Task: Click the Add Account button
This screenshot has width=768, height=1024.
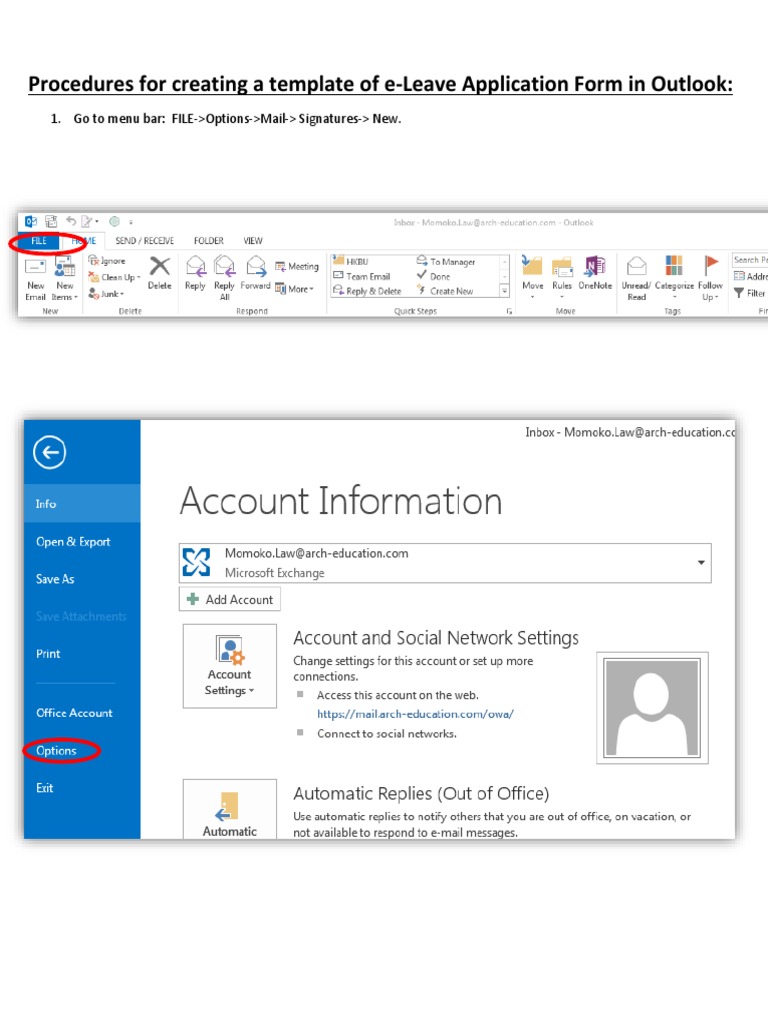Action: [230, 599]
